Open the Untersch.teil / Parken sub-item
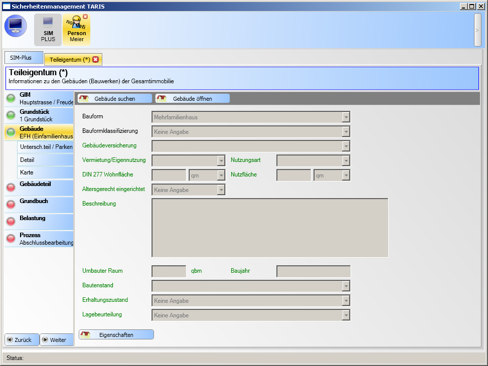 (45, 147)
